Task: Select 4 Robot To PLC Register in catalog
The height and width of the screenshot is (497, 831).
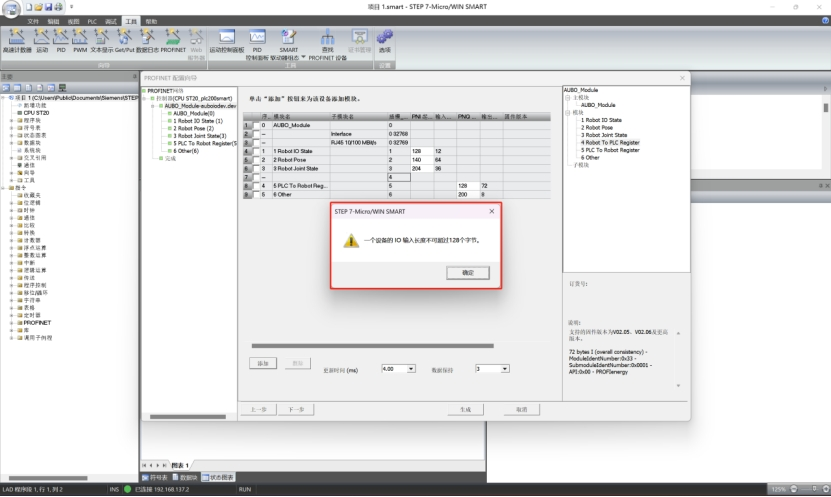Action: point(610,142)
